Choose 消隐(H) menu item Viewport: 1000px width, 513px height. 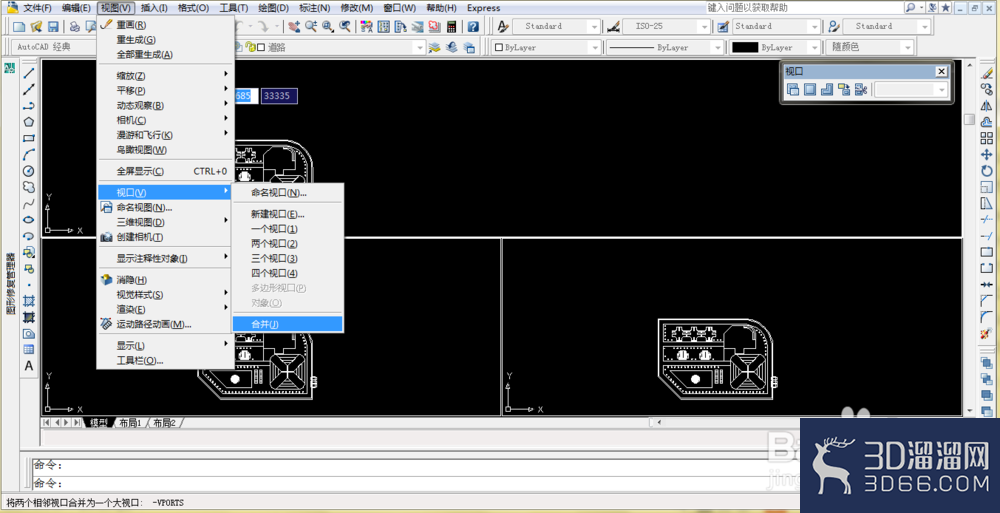pyautogui.click(x=166, y=279)
